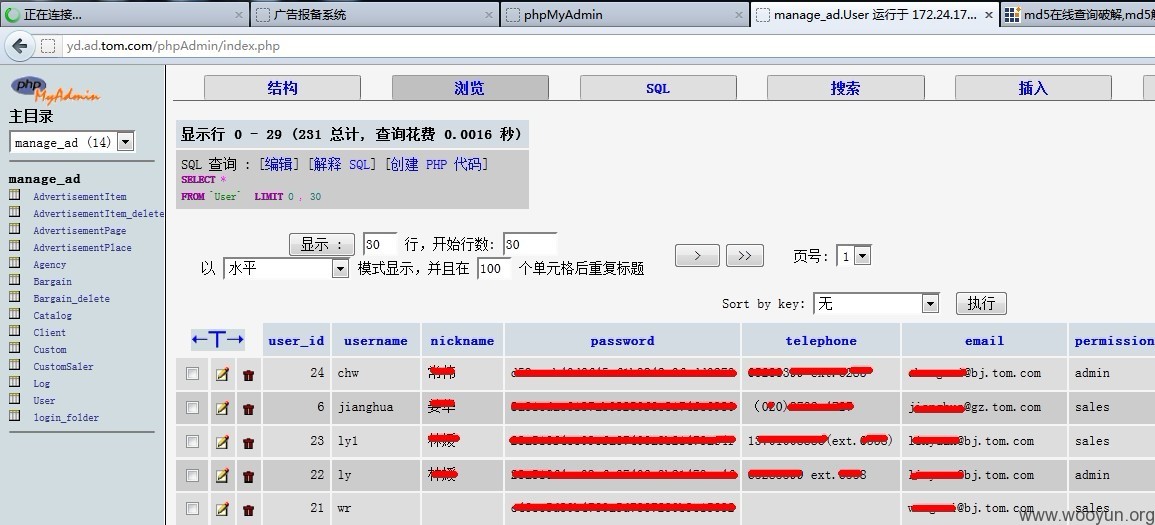Open the manage_ad database link

tap(44, 179)
